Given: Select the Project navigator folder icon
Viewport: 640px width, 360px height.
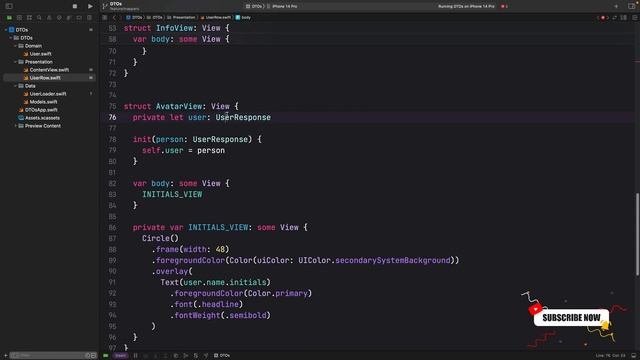Looking at the screenshot, I should tap(9, 18).
